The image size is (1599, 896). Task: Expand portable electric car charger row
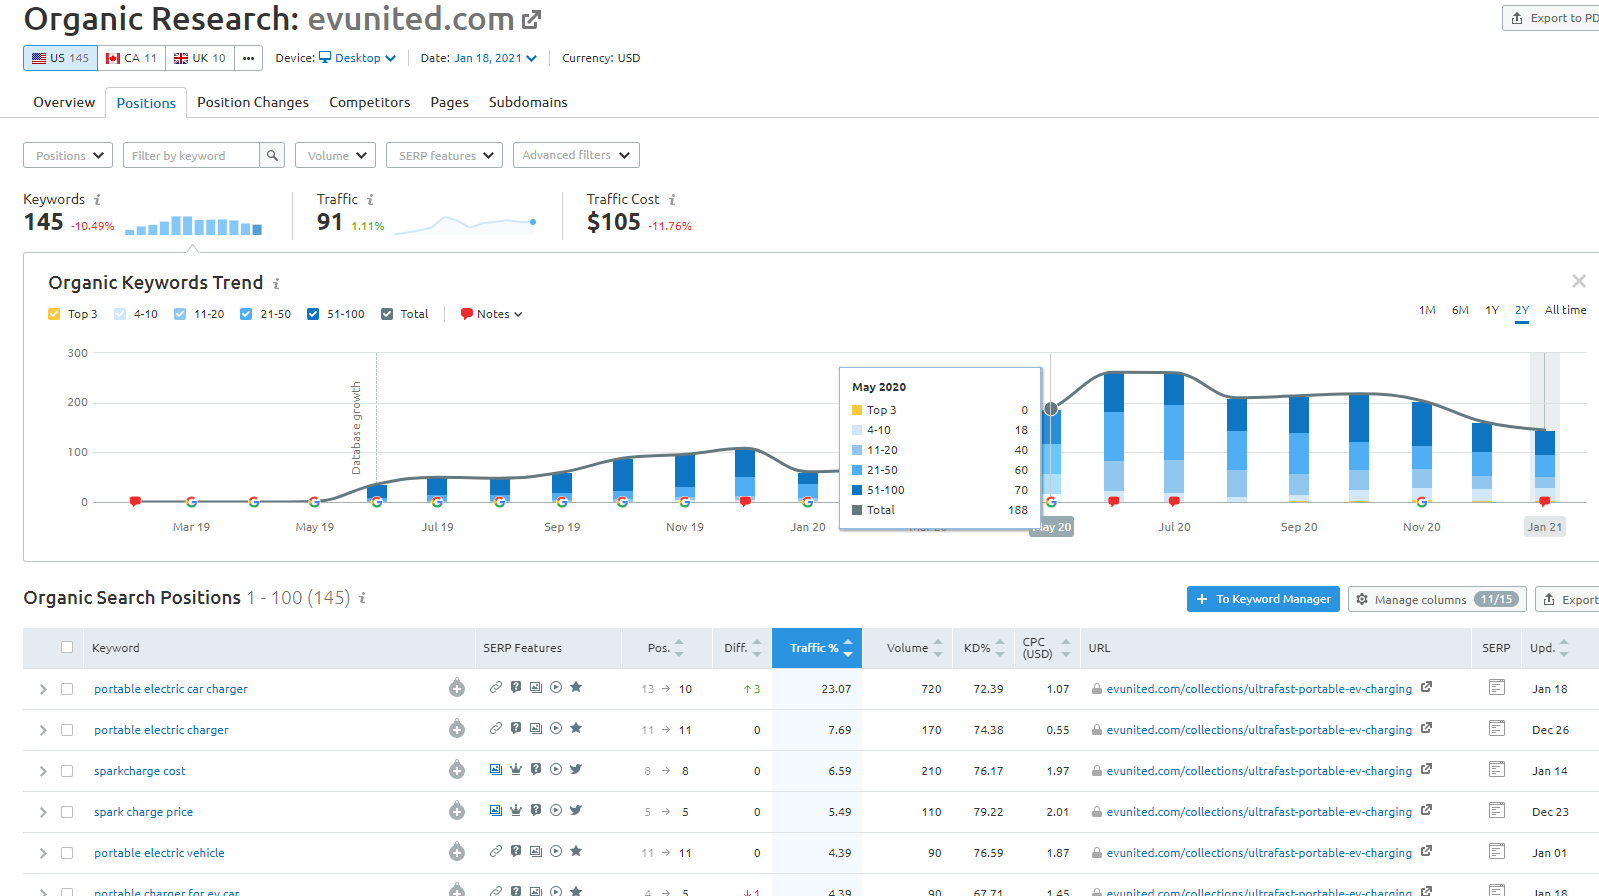43,689
